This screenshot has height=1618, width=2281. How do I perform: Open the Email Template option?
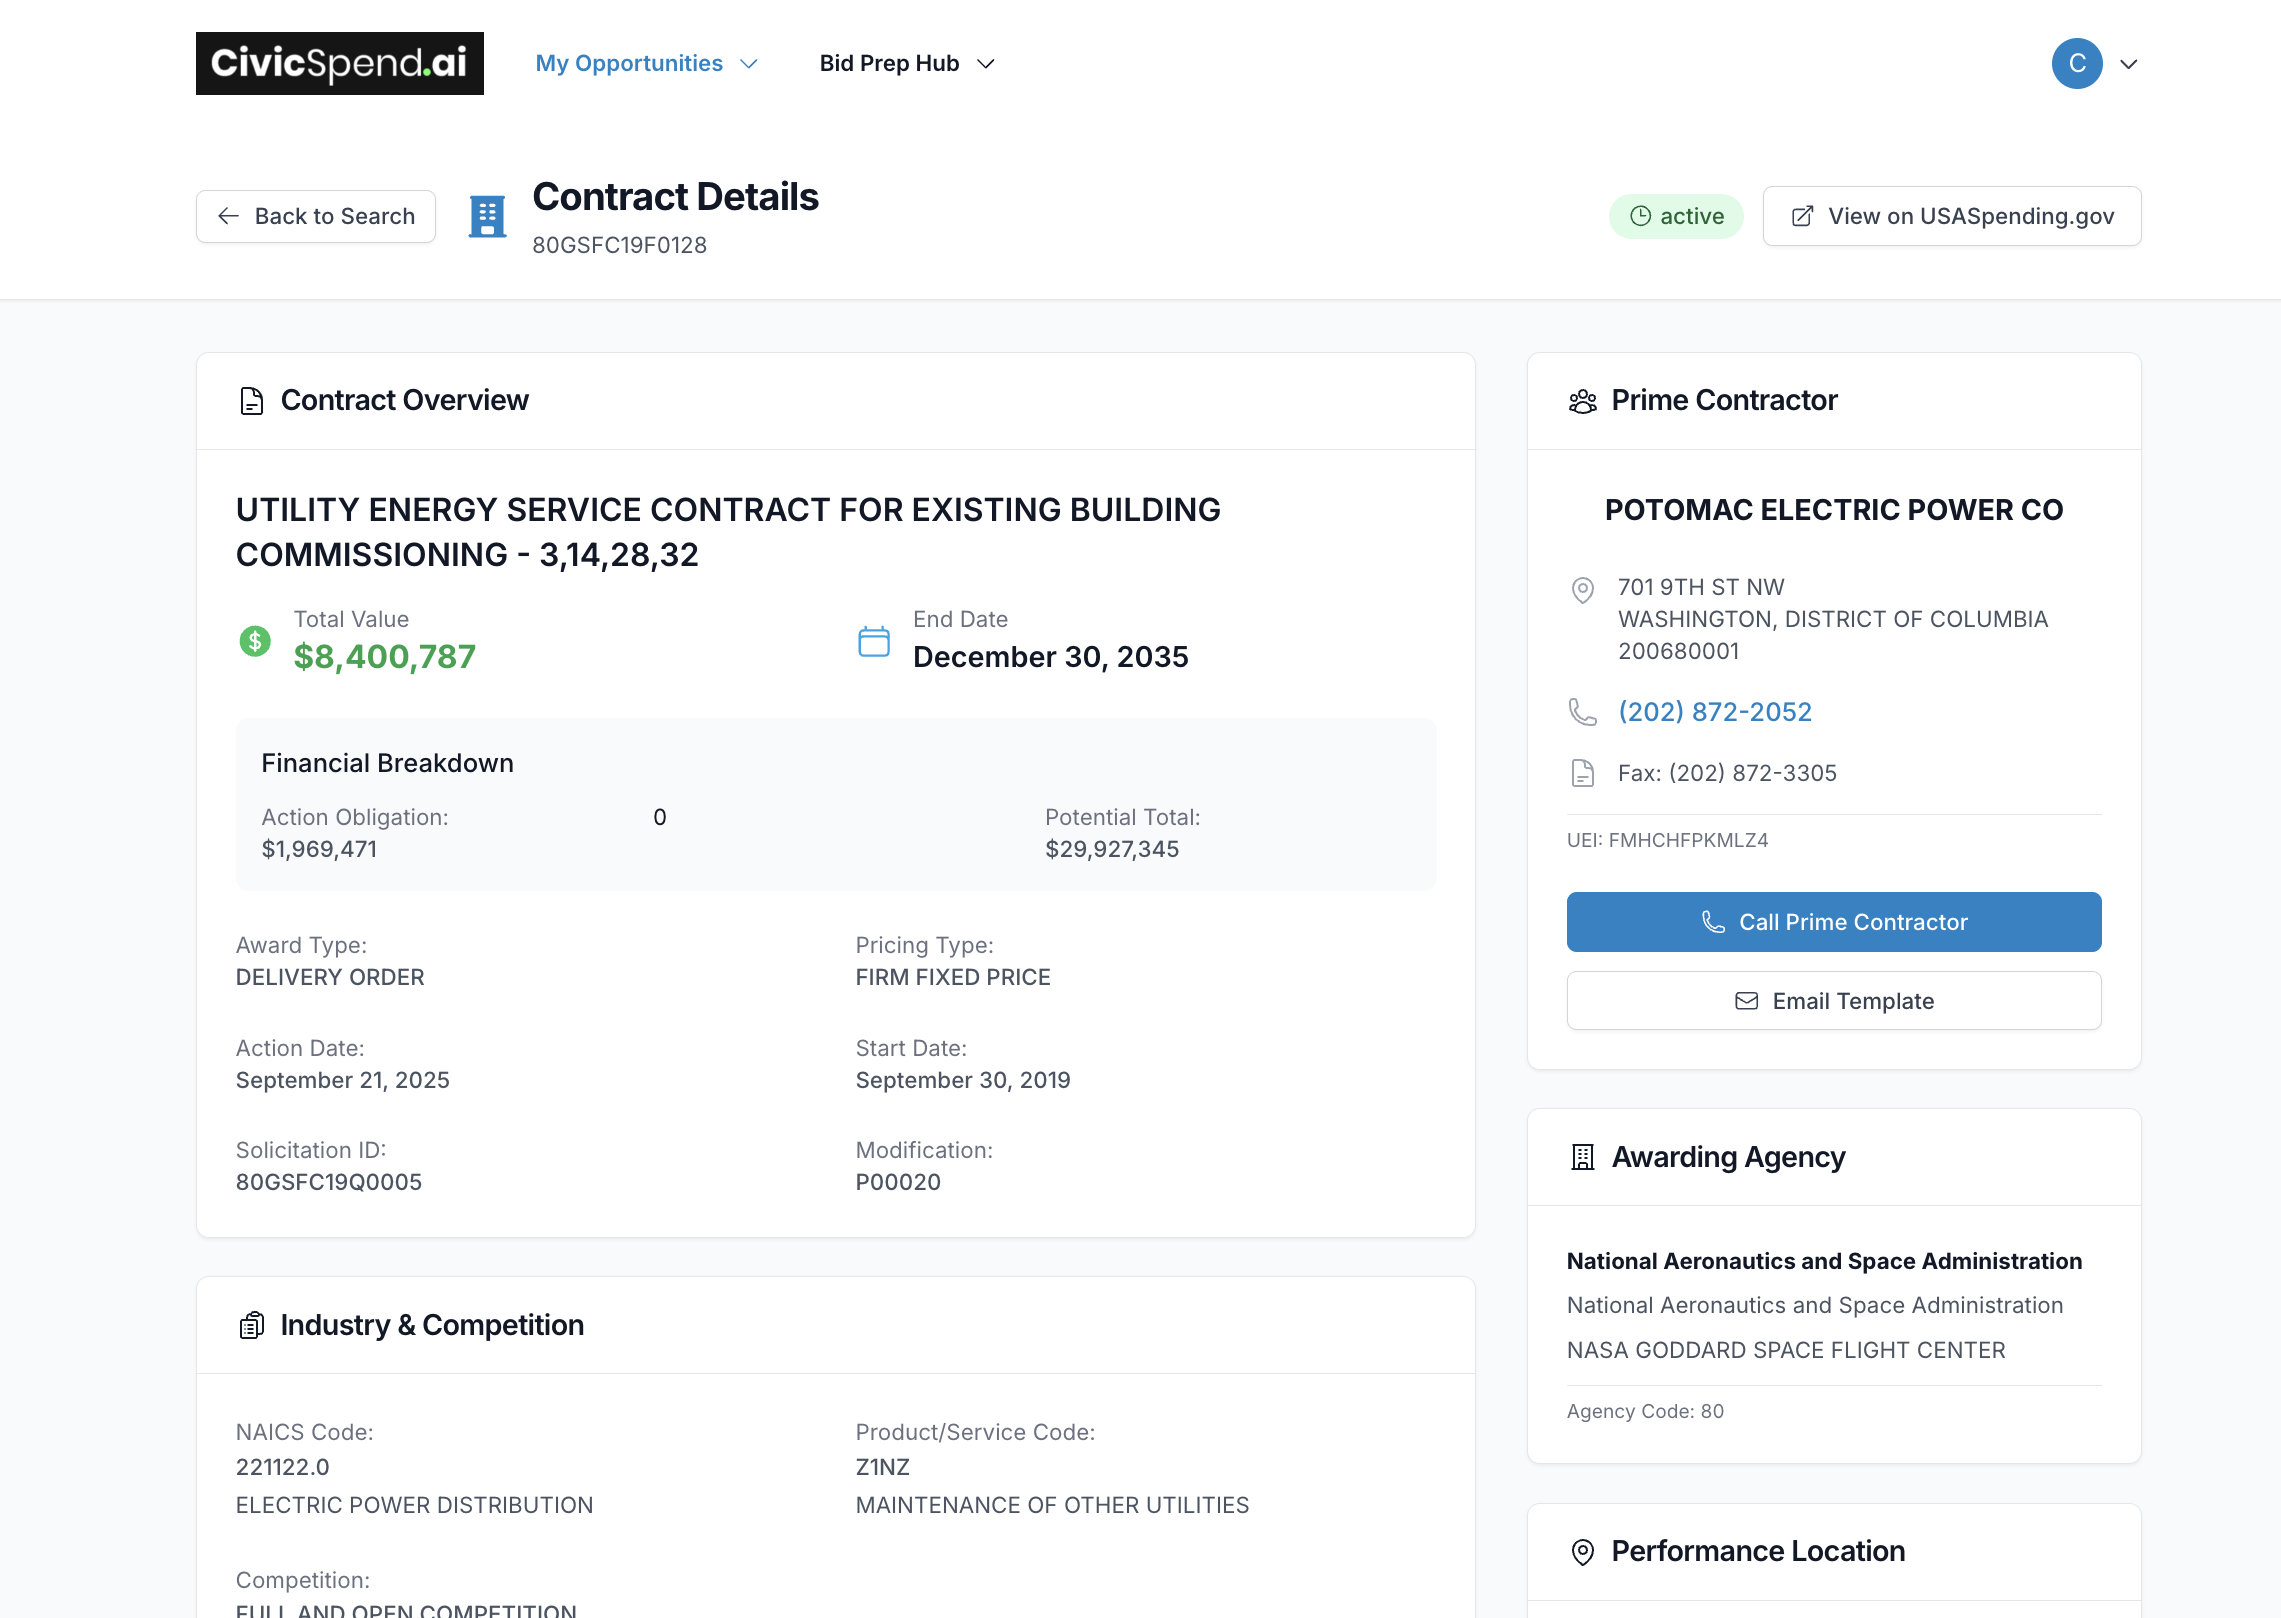[1833, 1000]
